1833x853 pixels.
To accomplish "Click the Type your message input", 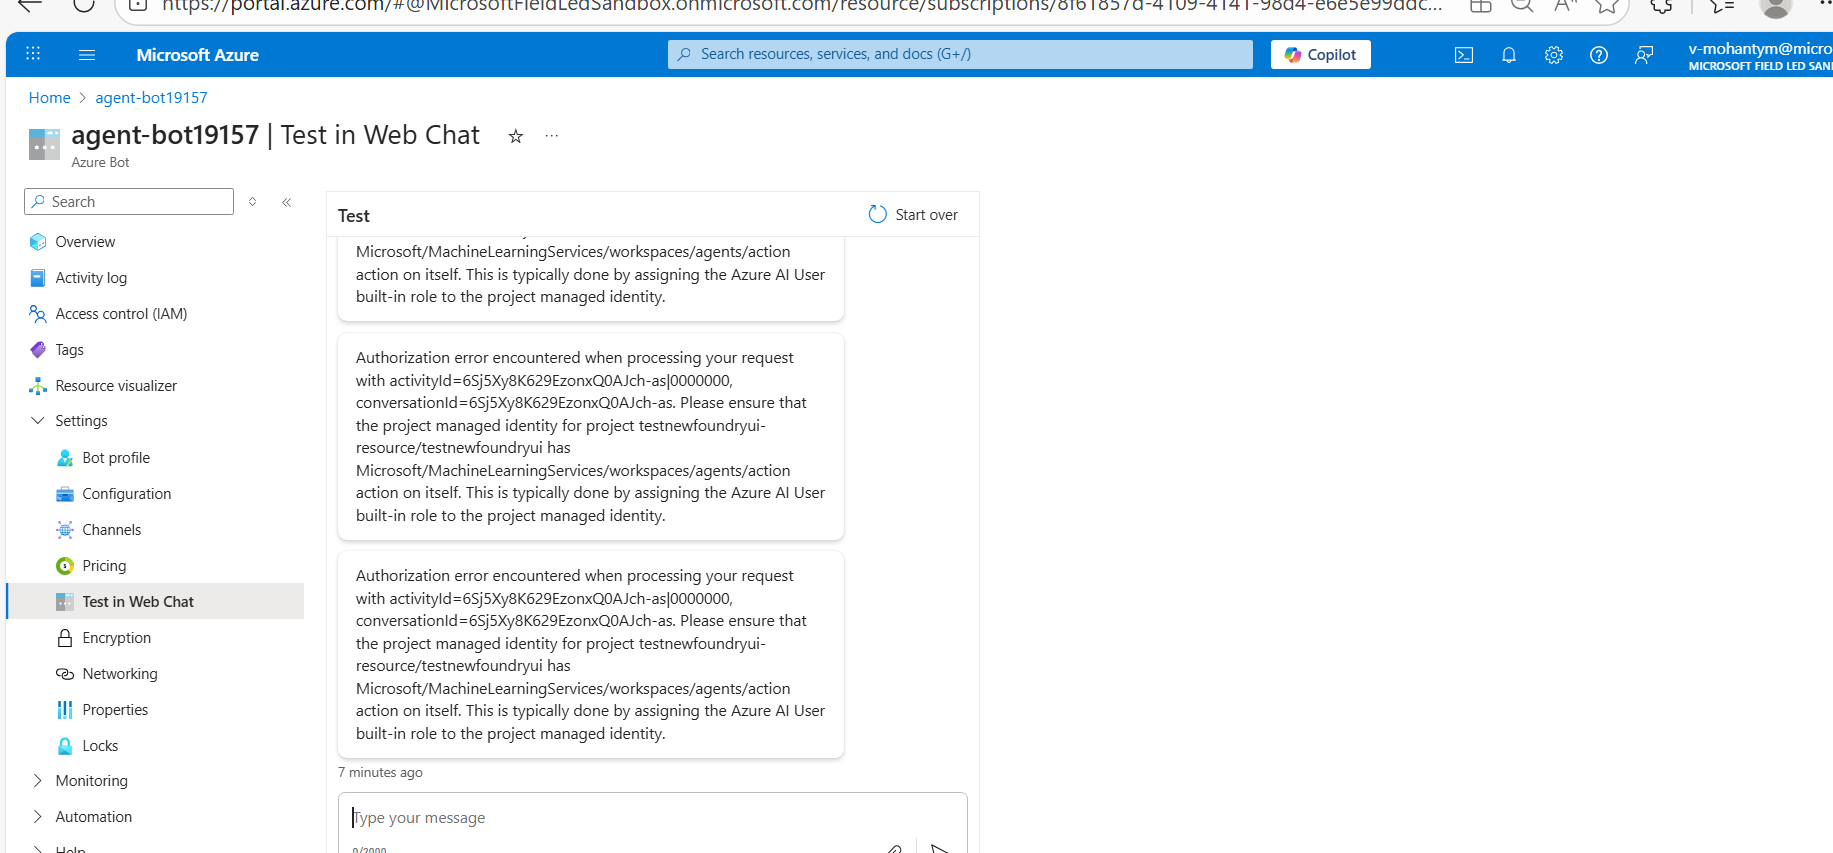I will coord(653,818).
